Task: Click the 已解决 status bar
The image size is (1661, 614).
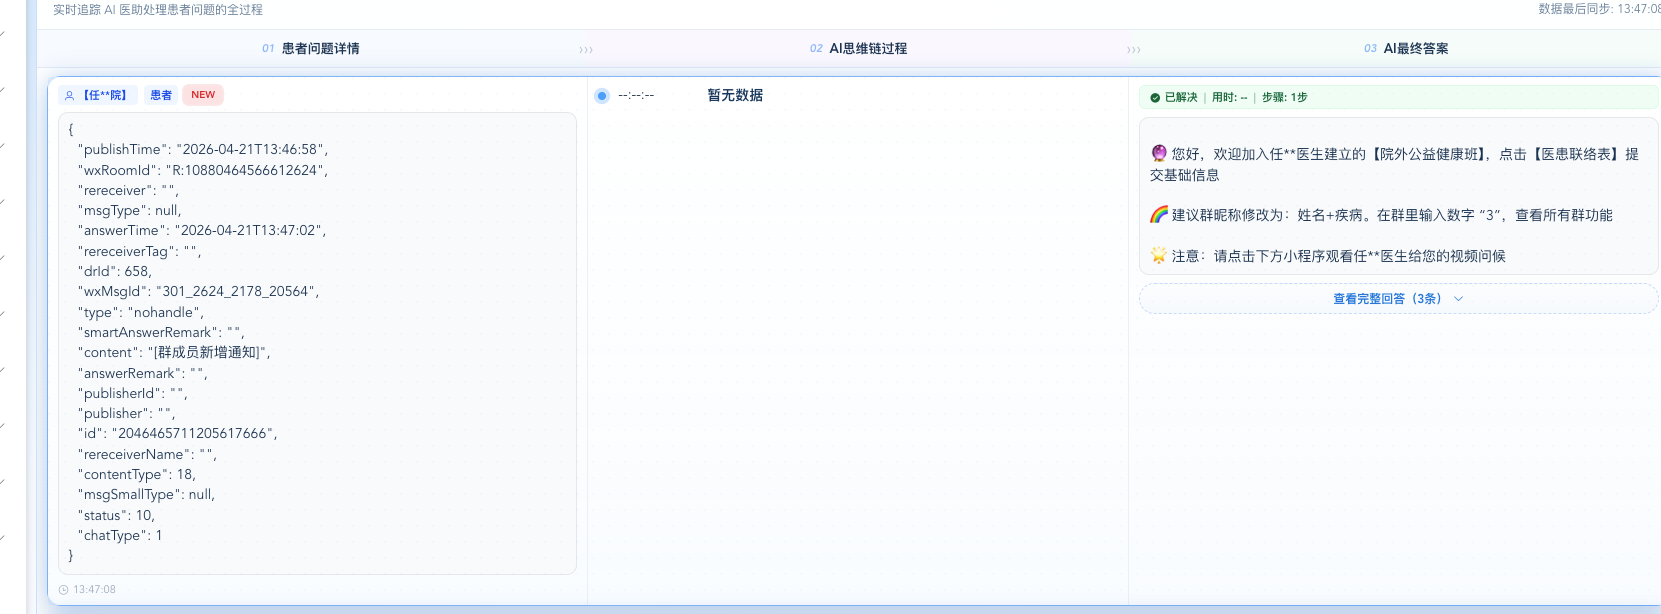Action: click(1397, 97)
